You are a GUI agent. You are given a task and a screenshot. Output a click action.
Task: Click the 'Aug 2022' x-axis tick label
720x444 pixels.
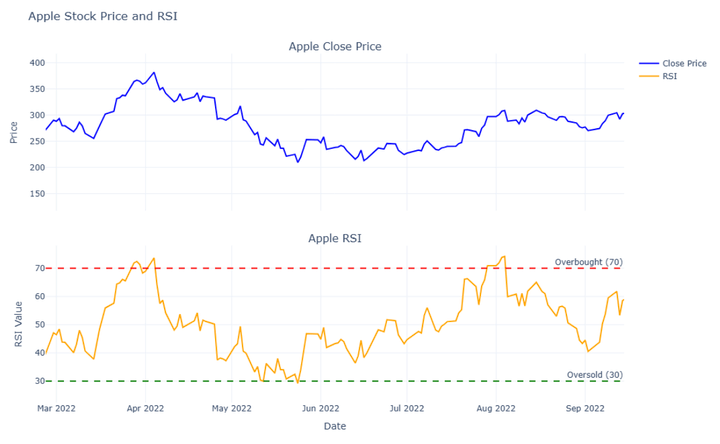click(496, 408)
